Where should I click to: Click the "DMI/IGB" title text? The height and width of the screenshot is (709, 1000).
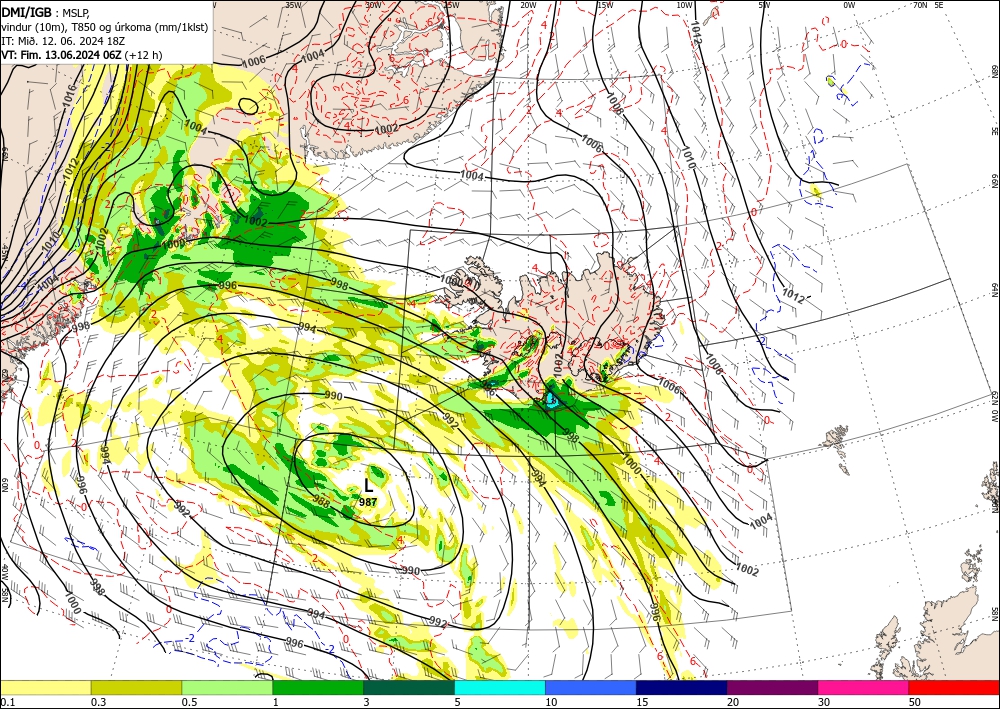[x=26, y=11]
